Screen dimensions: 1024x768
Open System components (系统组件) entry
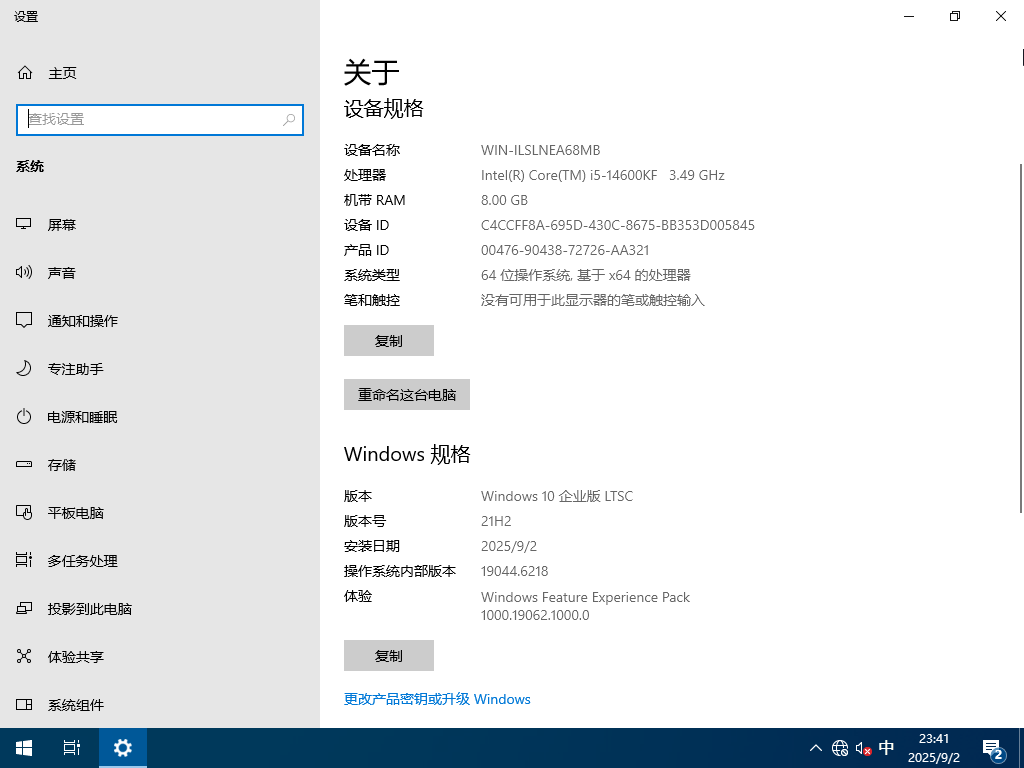coord(75,705)
